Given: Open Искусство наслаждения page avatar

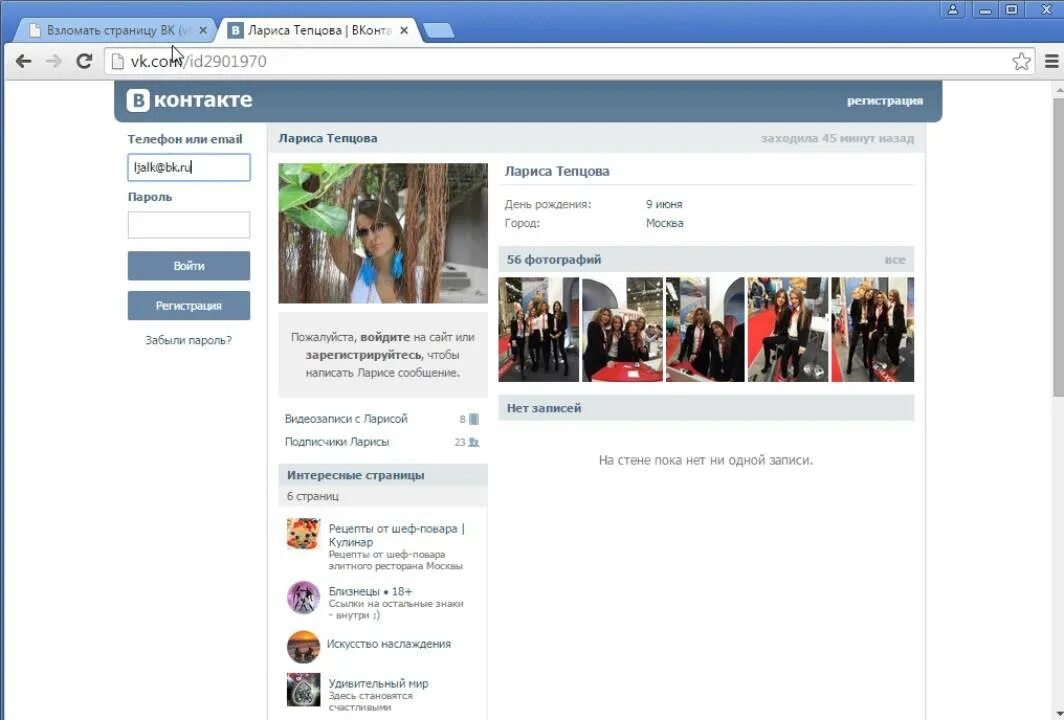Looking at the screenshot, I should 303,647.
